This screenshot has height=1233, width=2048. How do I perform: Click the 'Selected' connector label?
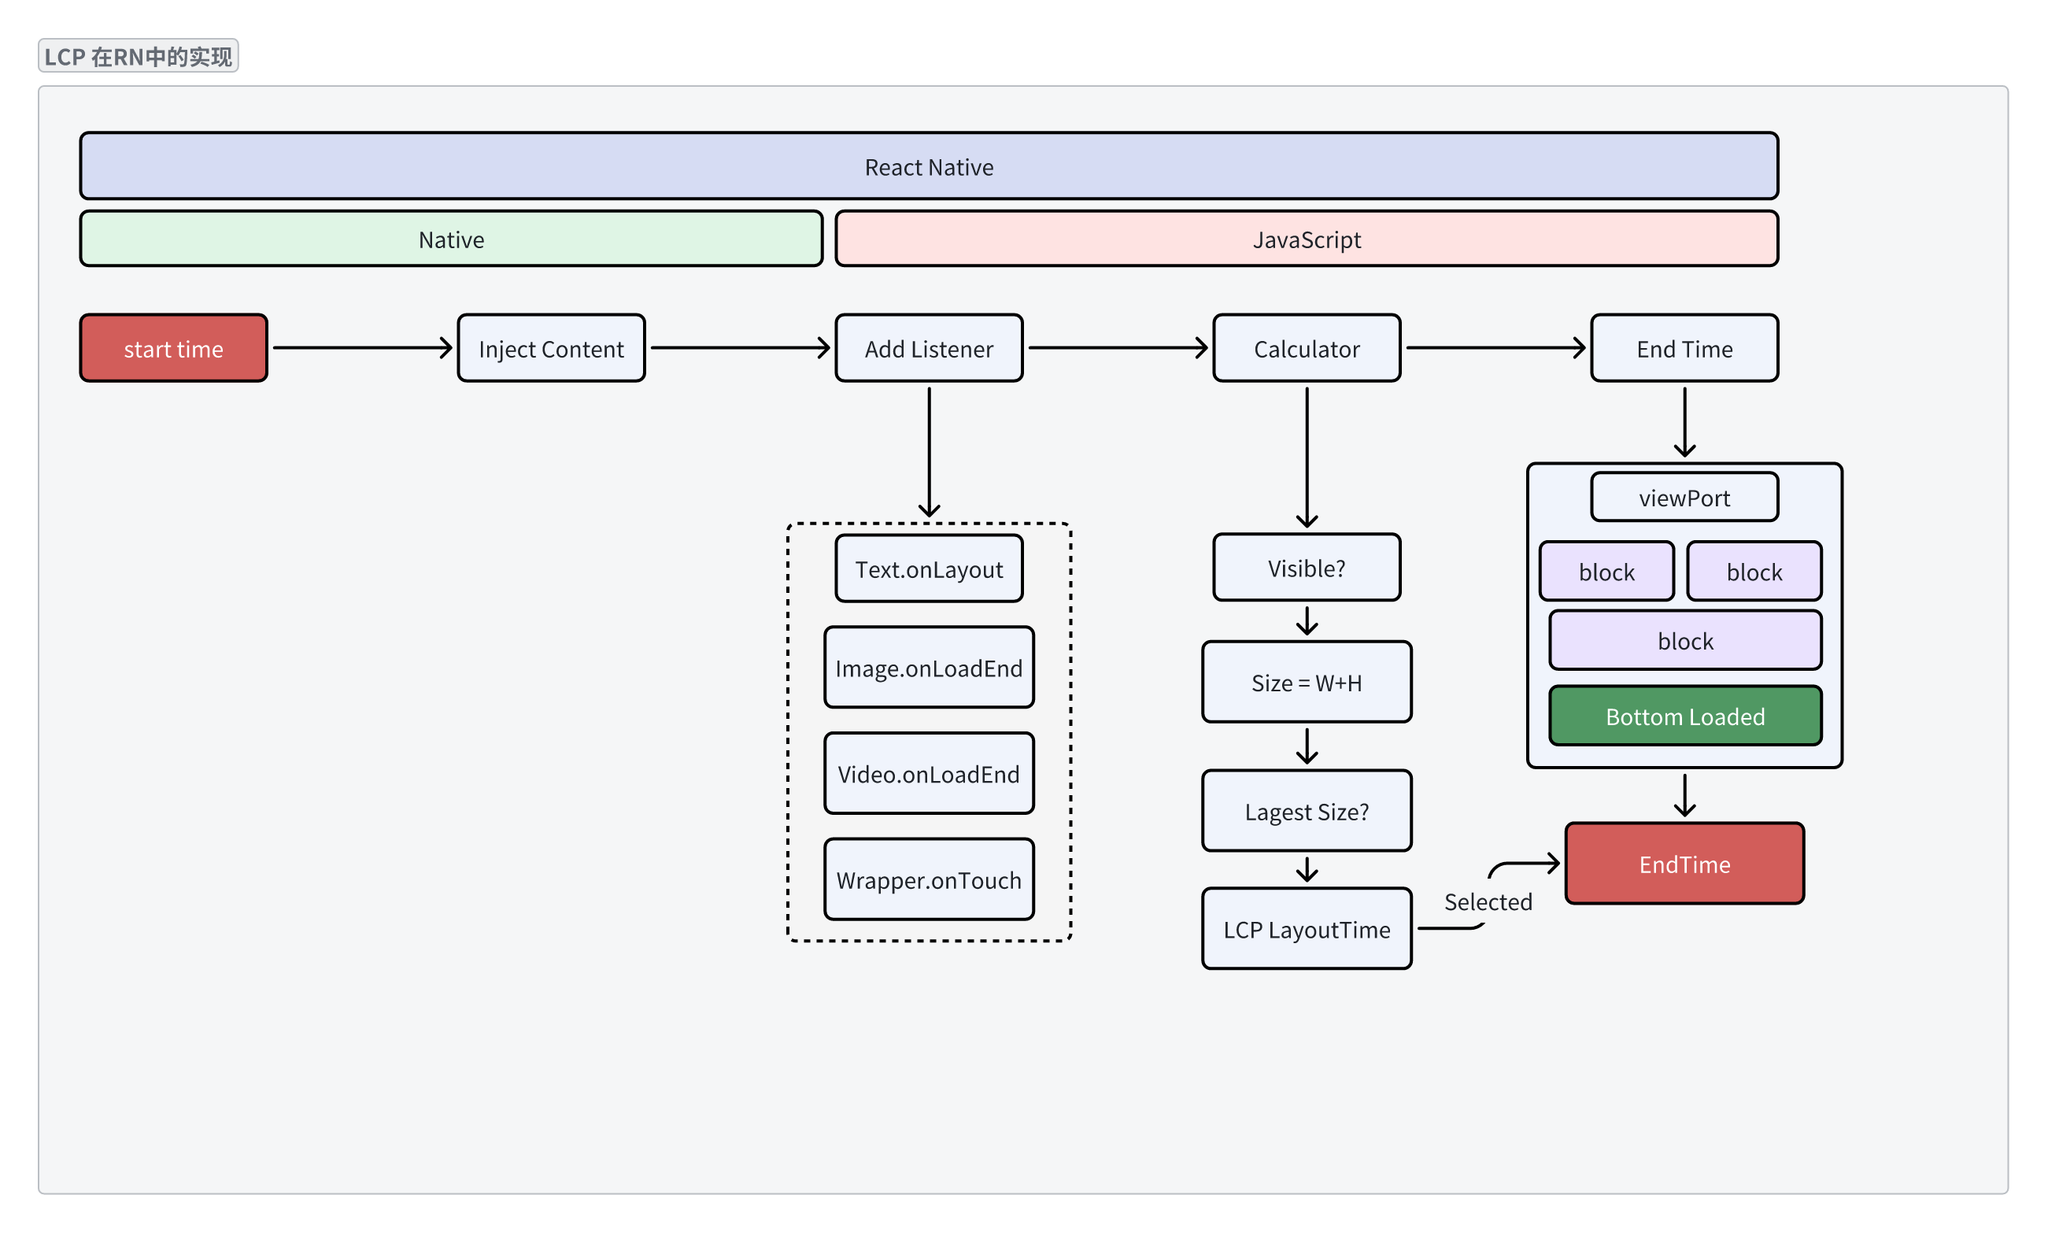pyautogui.click(x=1488, y=902)
